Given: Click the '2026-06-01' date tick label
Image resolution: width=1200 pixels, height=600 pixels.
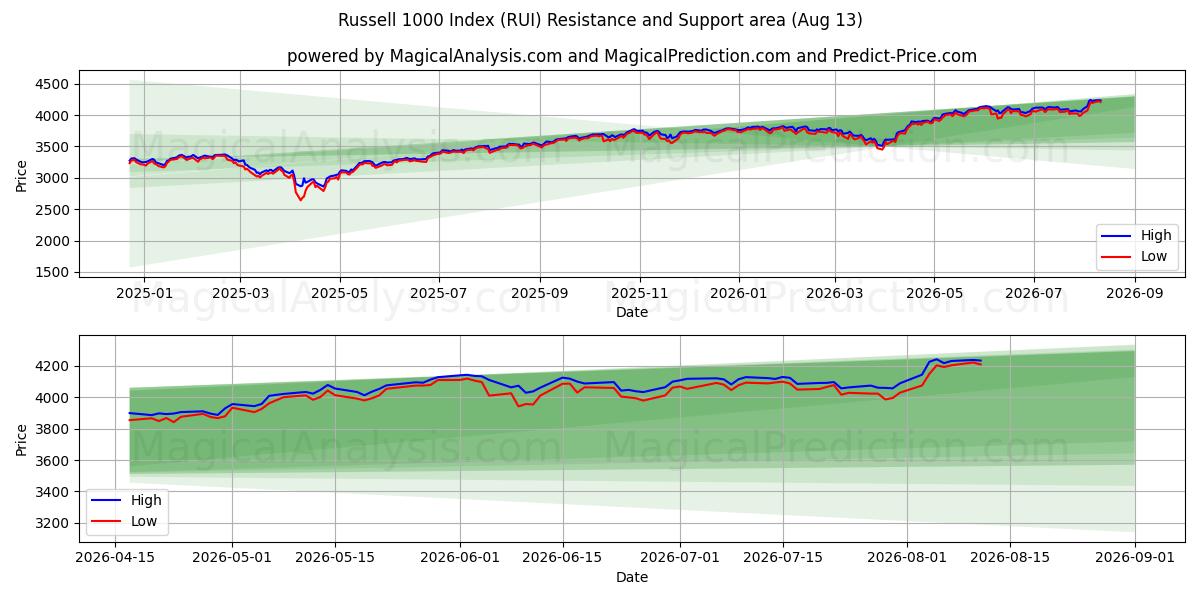Looking at the screenshot, I should pos(461,558).
